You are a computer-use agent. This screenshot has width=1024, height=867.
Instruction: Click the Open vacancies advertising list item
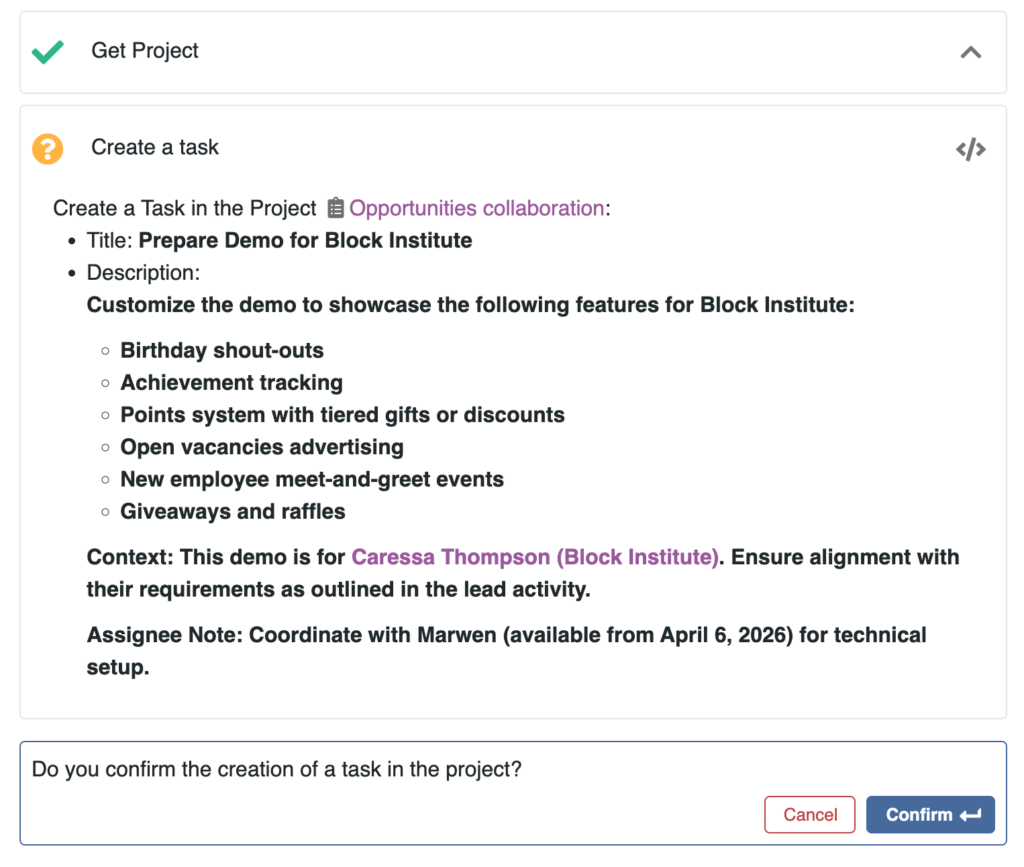pyautogui.click(x=262, y=447)
